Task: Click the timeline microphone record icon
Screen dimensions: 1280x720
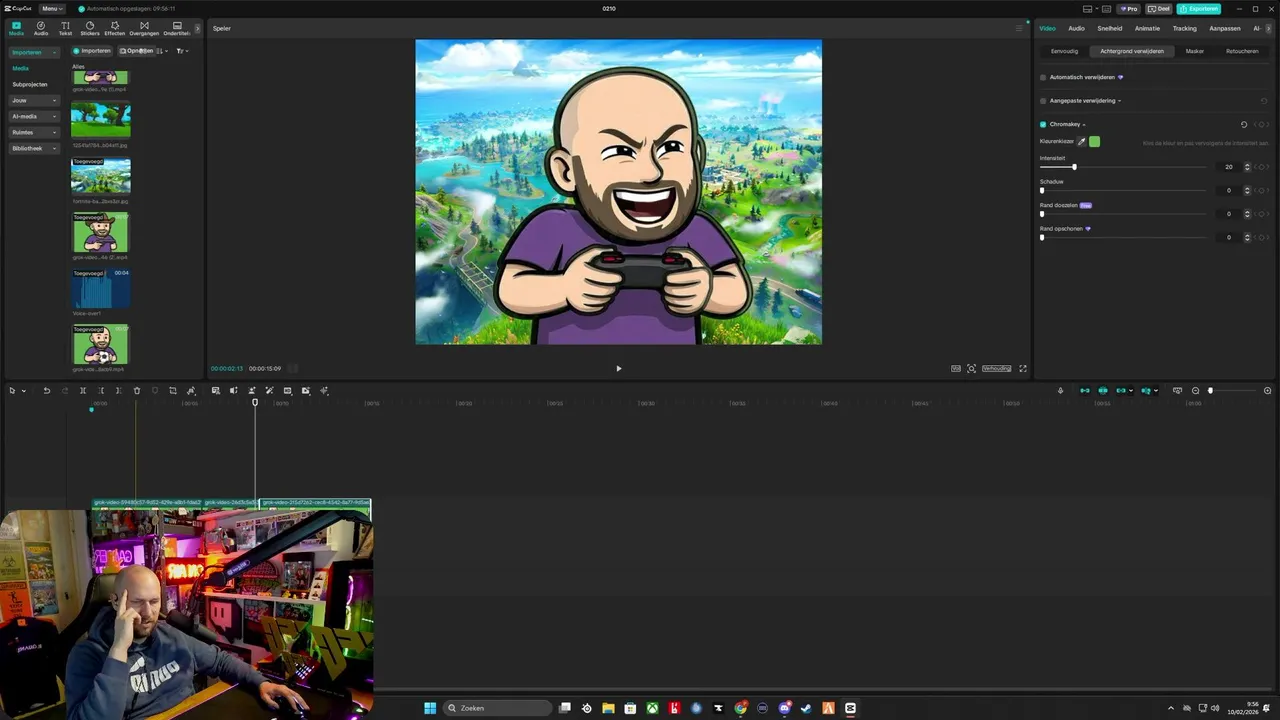Action: [x=1060, y=391]
